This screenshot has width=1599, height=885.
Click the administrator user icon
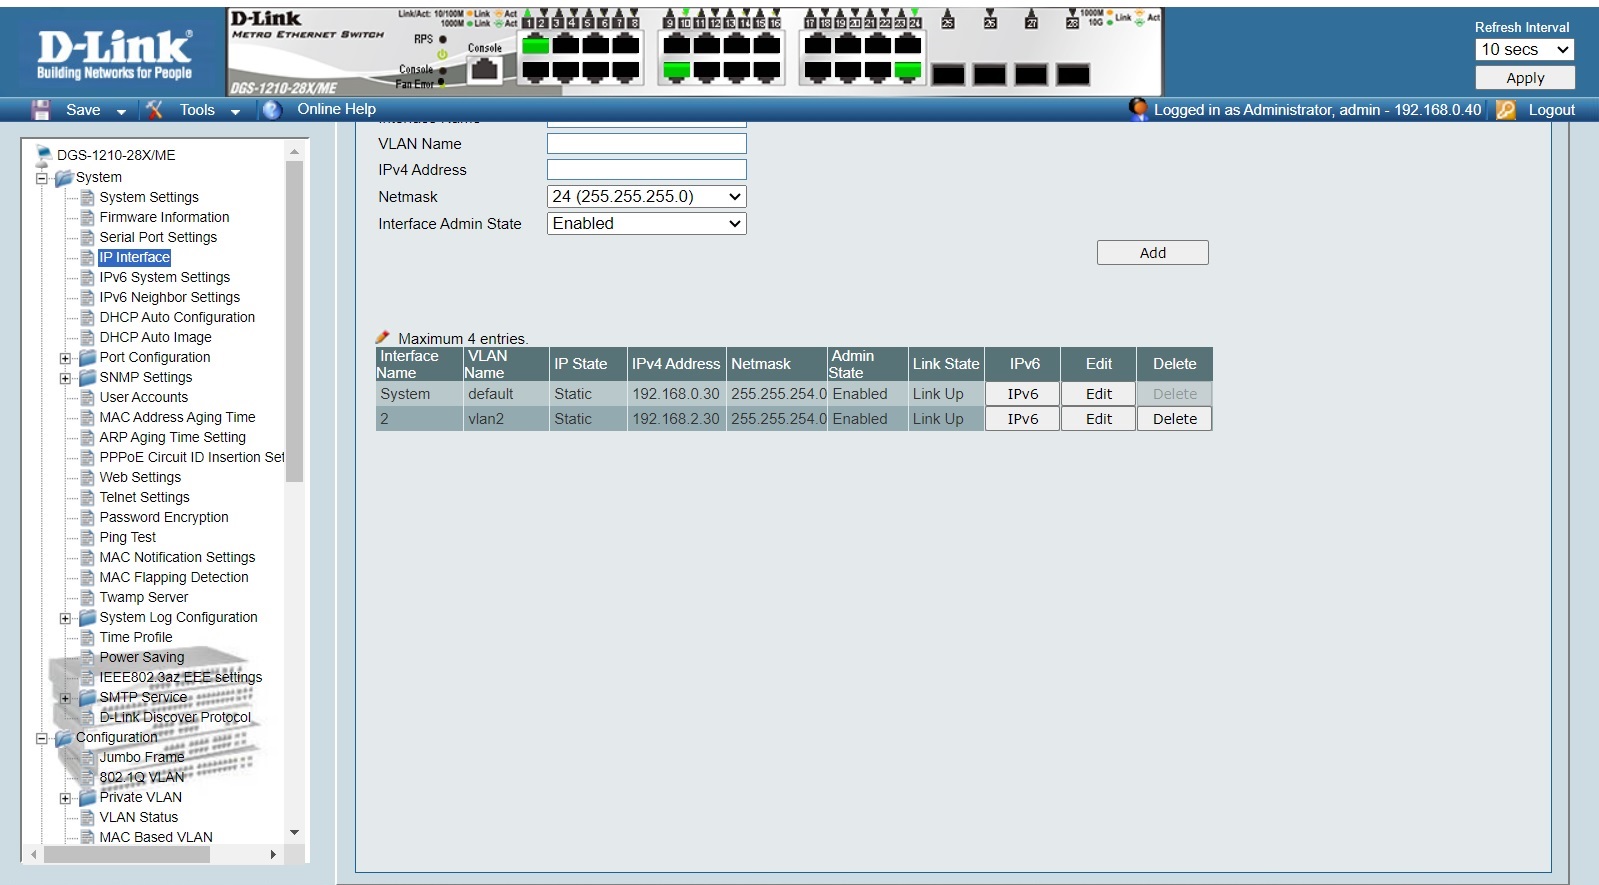(x=1138, y=109)
